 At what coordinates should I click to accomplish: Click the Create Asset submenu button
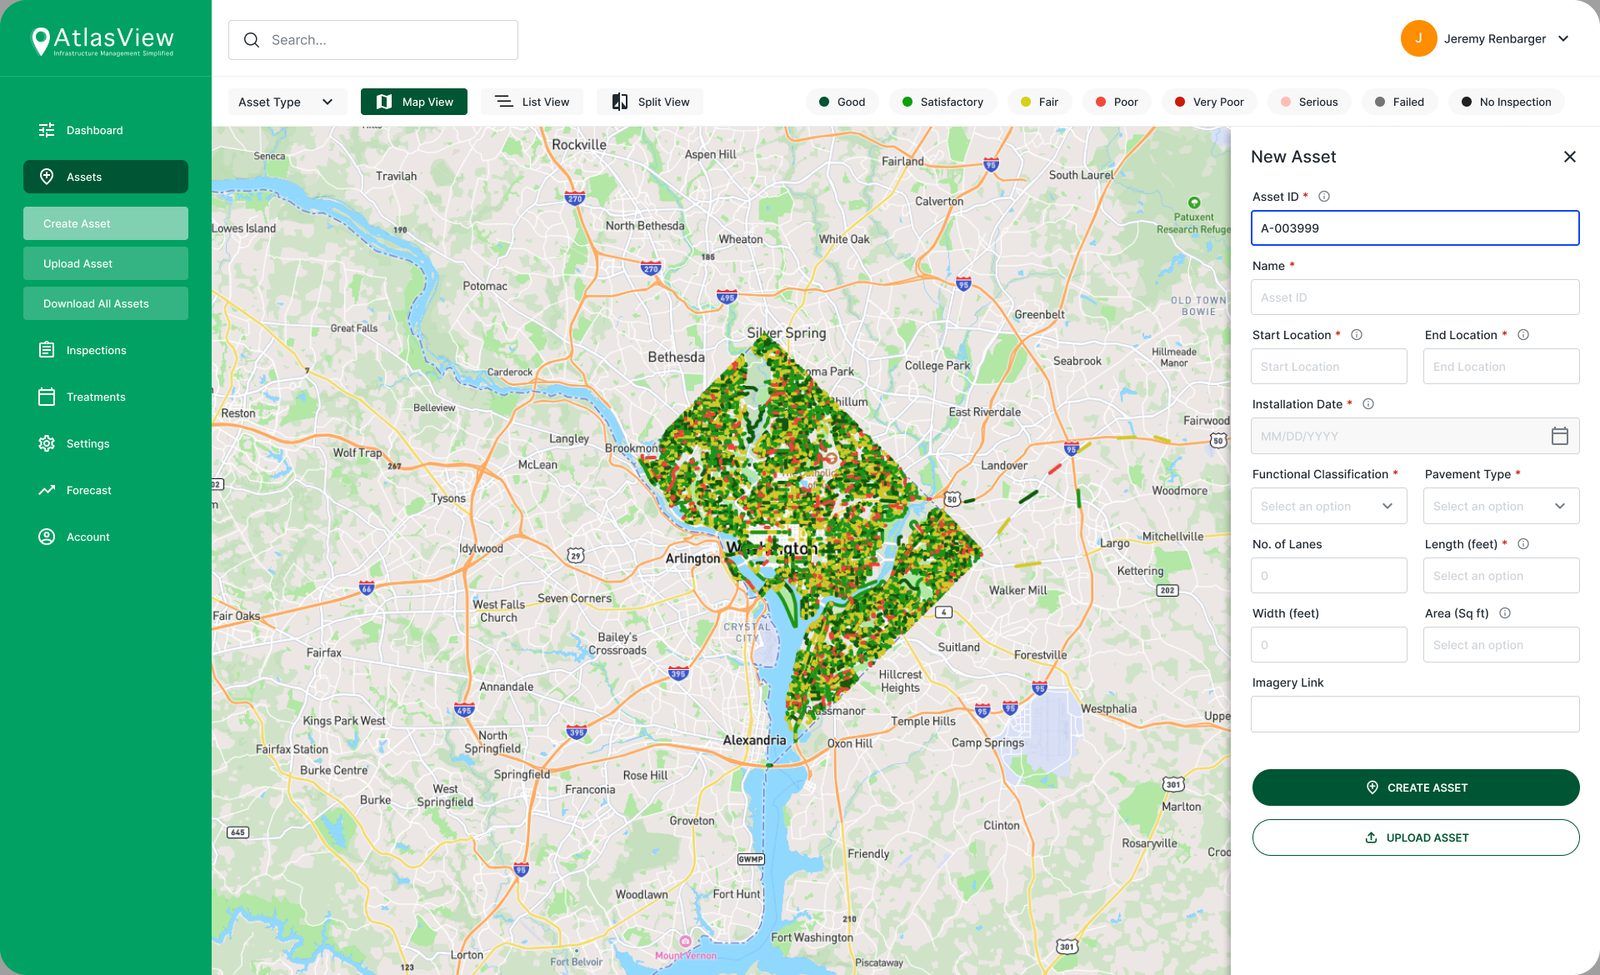point(106,224)
